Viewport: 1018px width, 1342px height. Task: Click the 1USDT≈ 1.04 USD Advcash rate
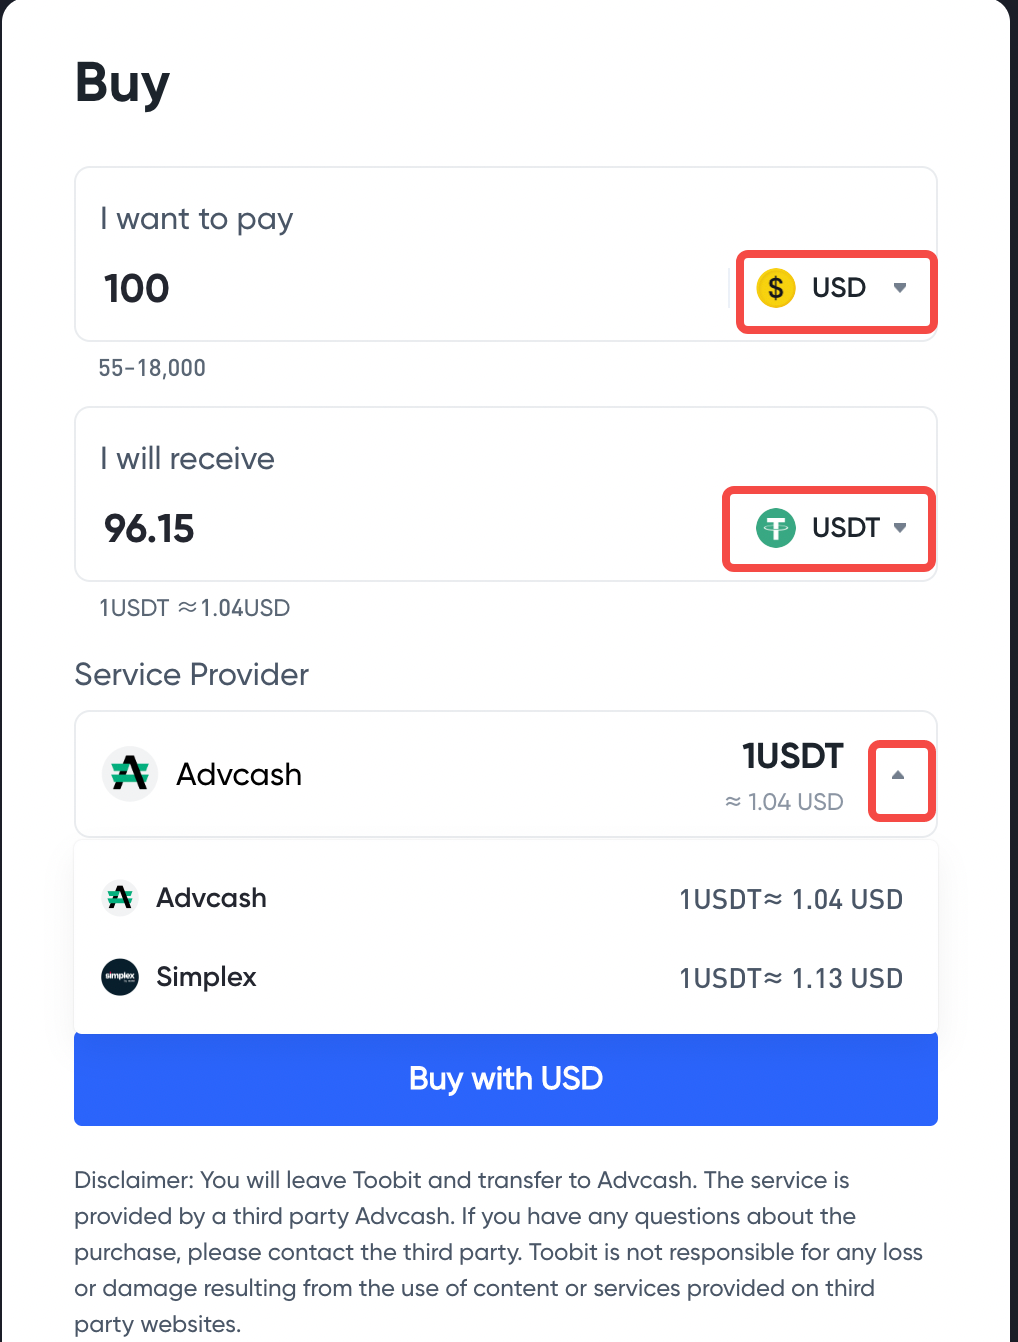791,899
